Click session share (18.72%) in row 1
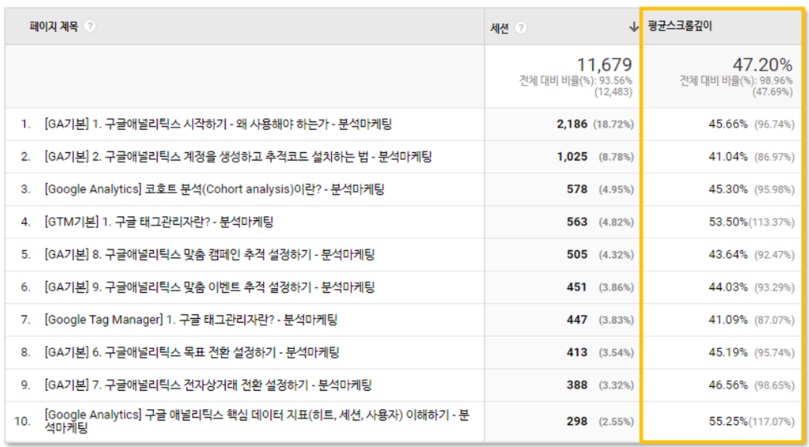Screen dimensions: 809x447 613,124
